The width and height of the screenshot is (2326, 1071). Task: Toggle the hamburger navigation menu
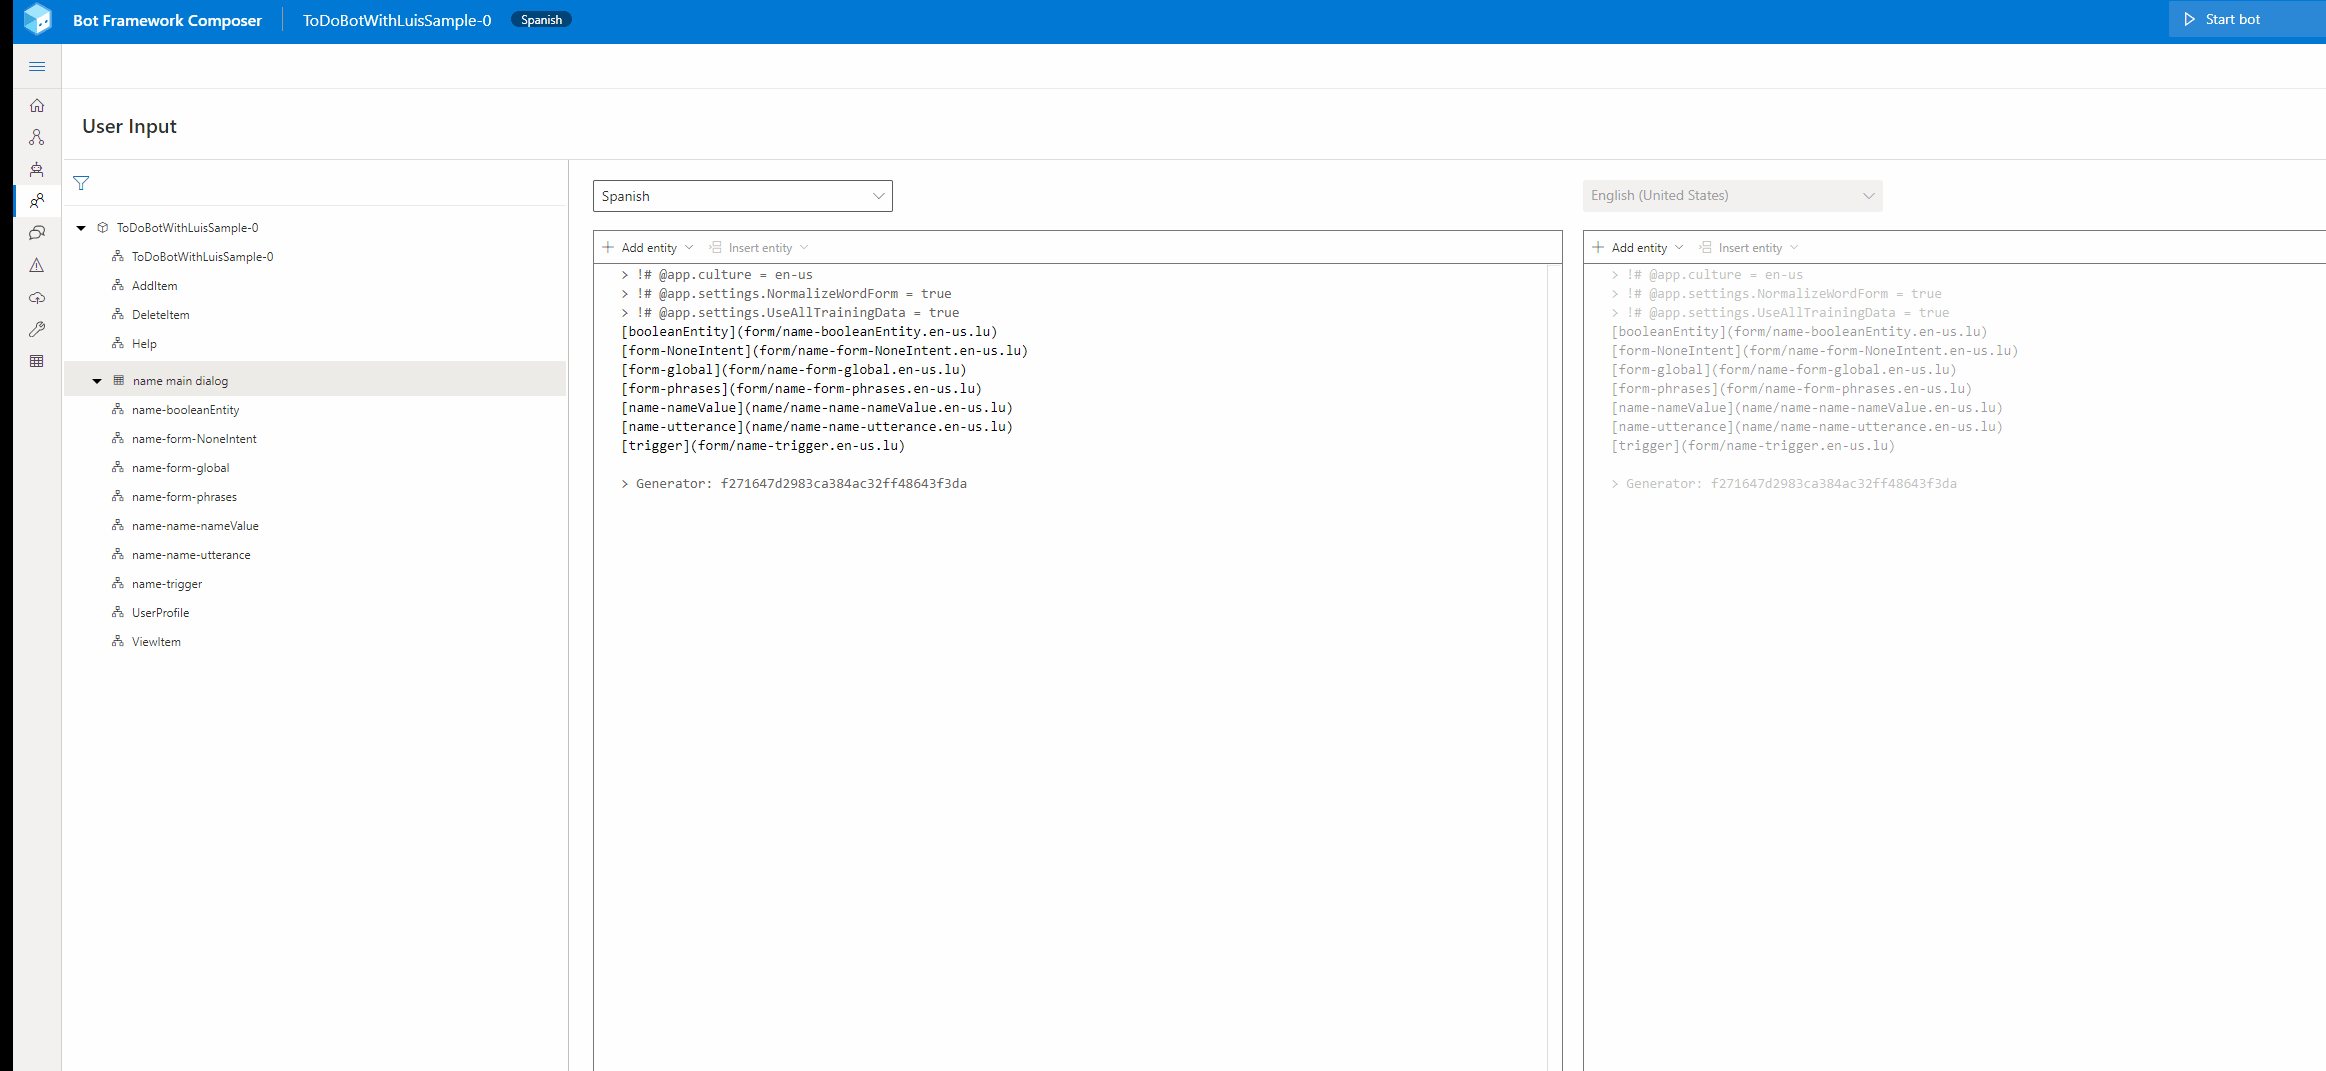coord(37,66)
